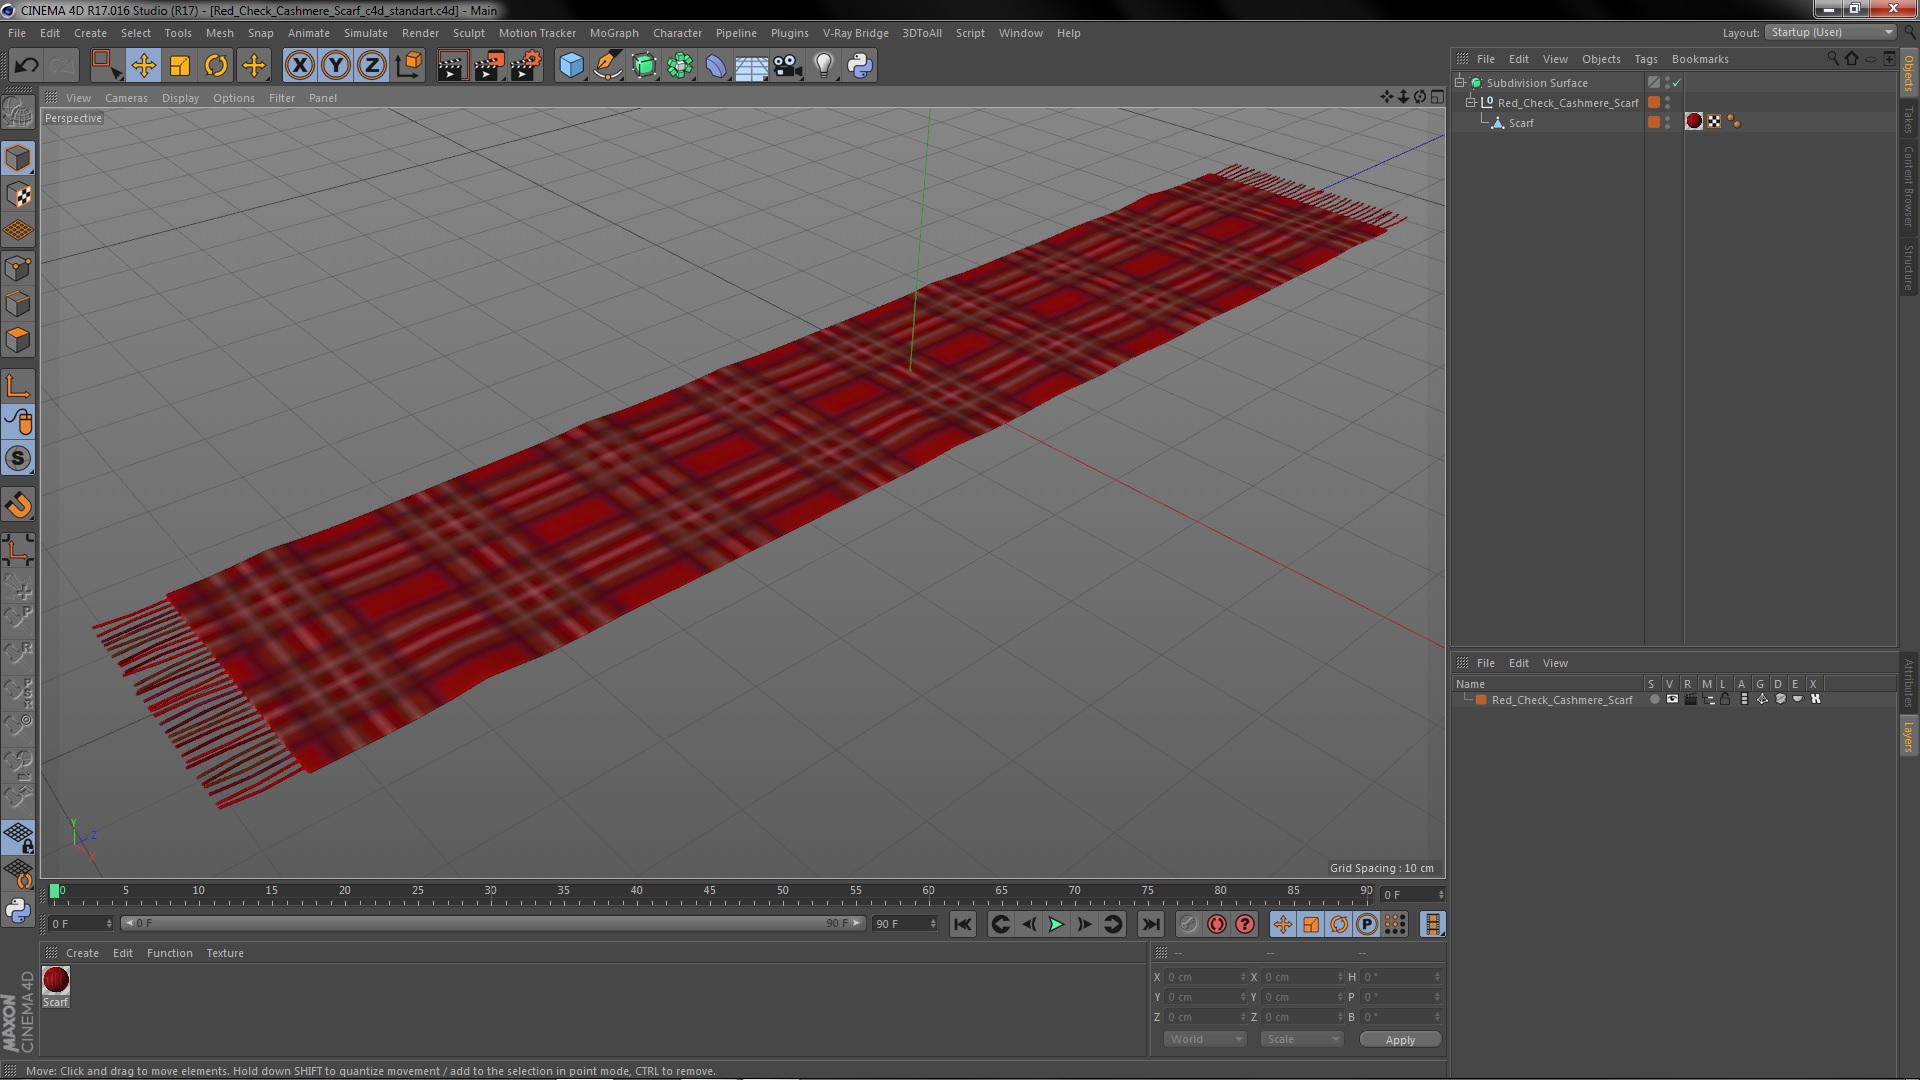The image size is (1920, 1080).
Task: Click the Light object icon
Action: tap(823, 66)
